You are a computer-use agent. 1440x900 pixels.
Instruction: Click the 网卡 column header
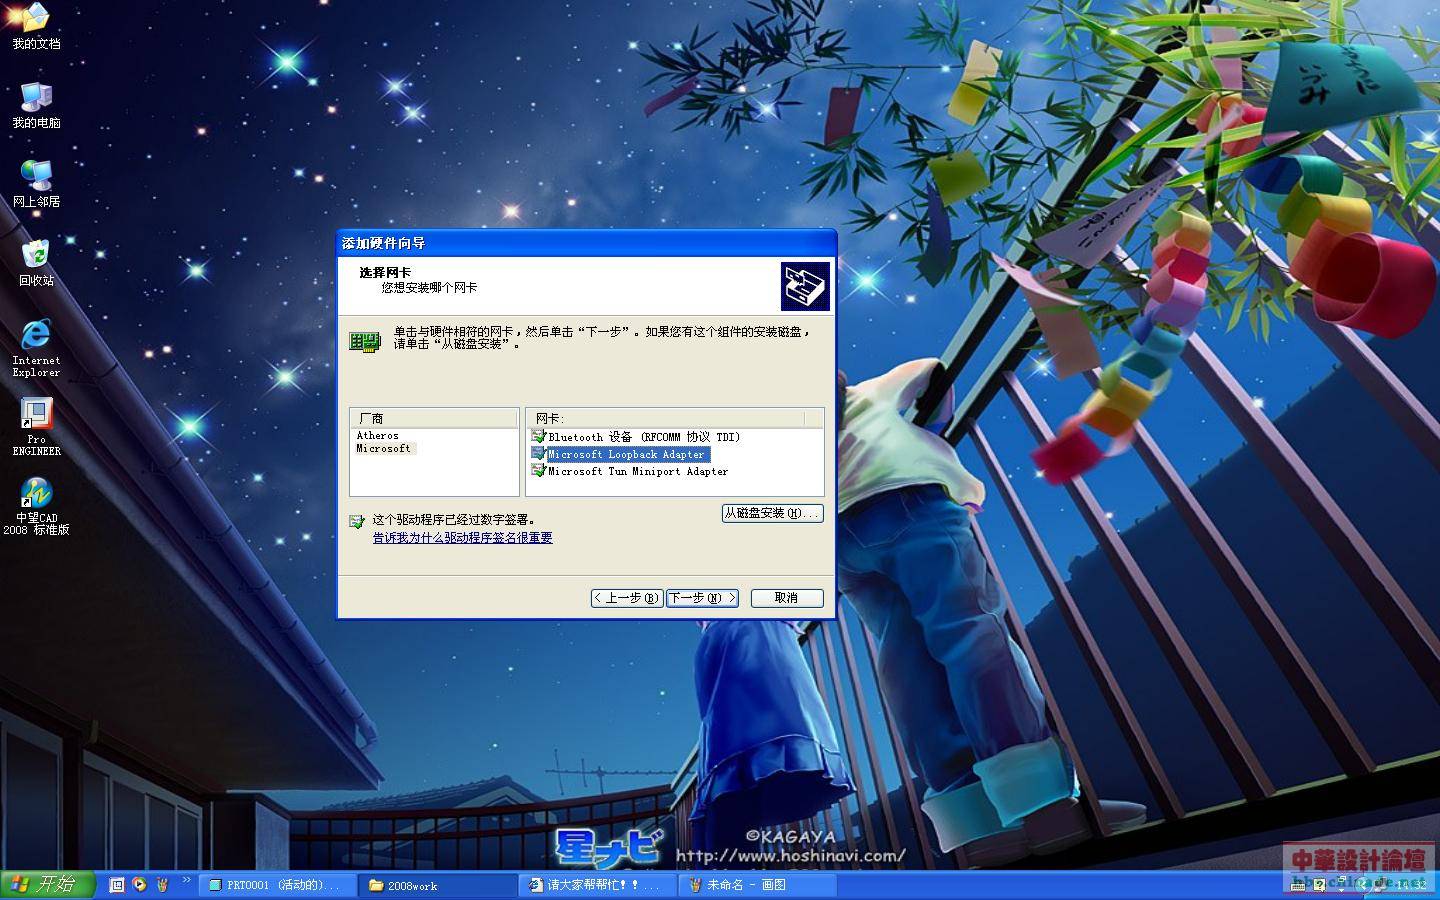665,418
